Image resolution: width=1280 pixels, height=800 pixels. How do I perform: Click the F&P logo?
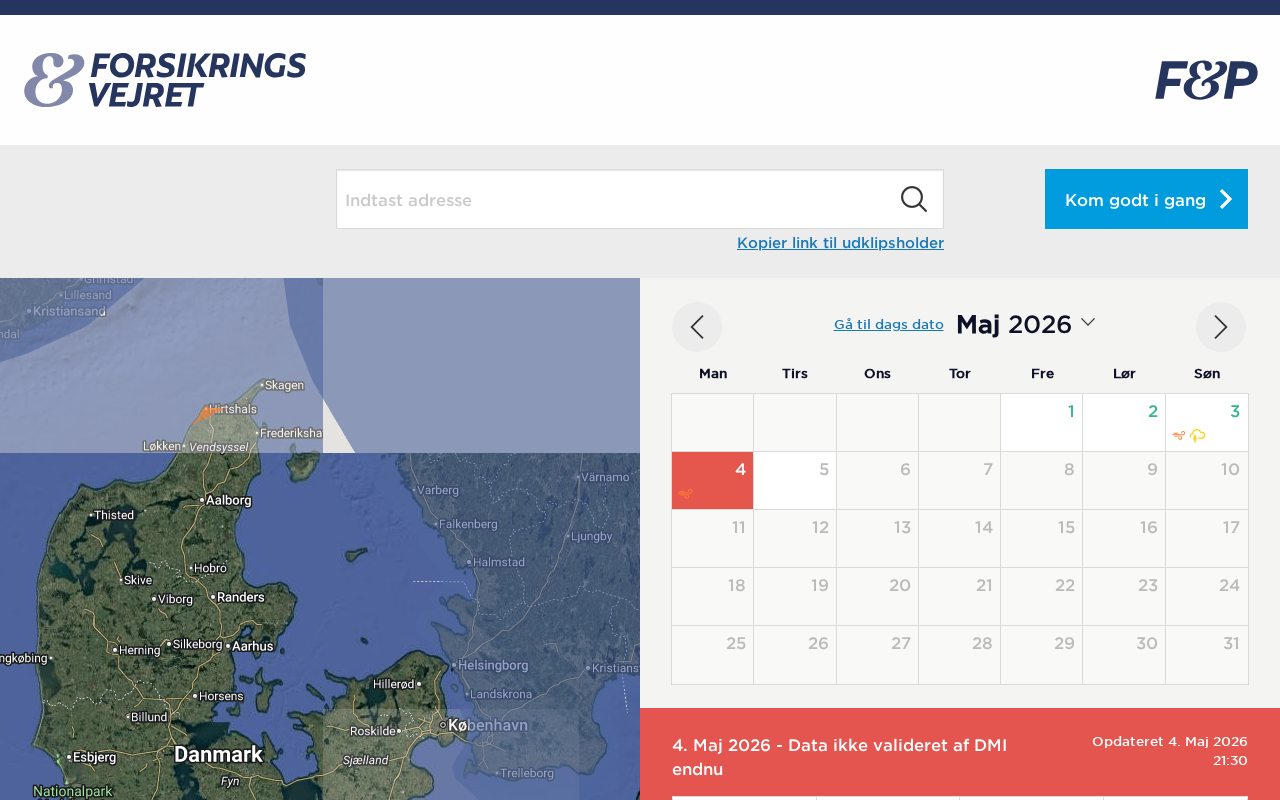pos(1206,80)
